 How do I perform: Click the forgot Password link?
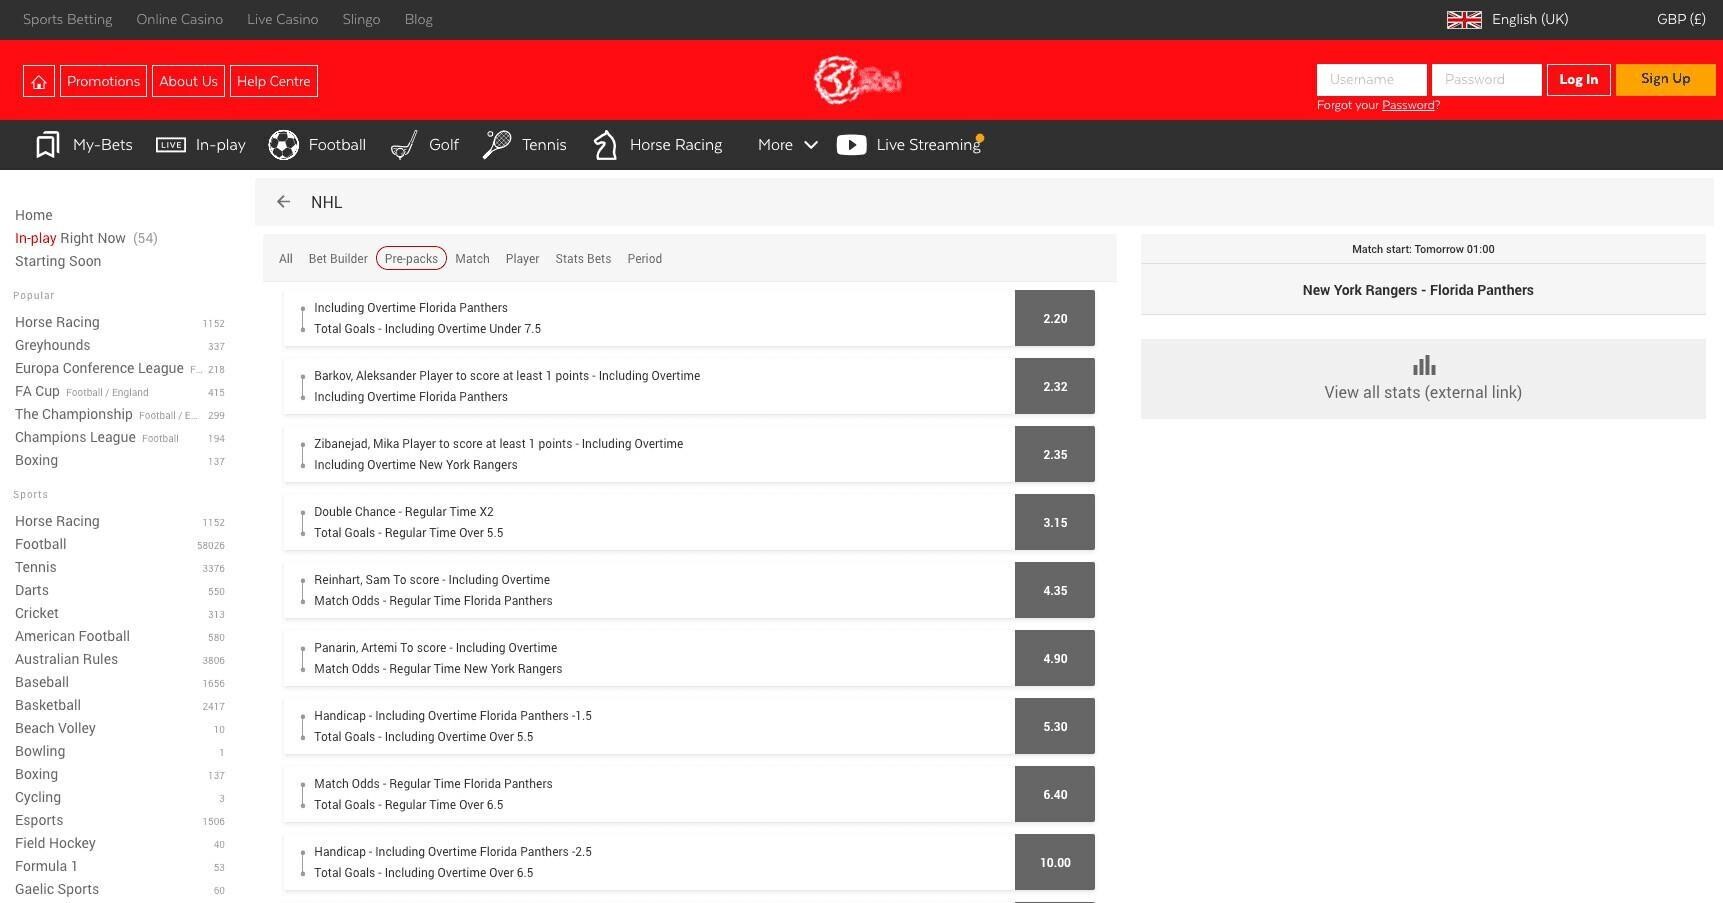pyautogui.click(x=1407, y=105)
